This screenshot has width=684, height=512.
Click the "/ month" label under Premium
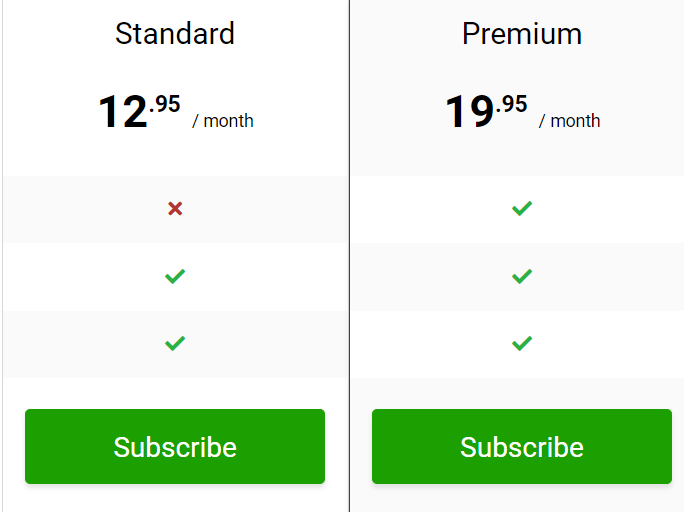point(570,121)
